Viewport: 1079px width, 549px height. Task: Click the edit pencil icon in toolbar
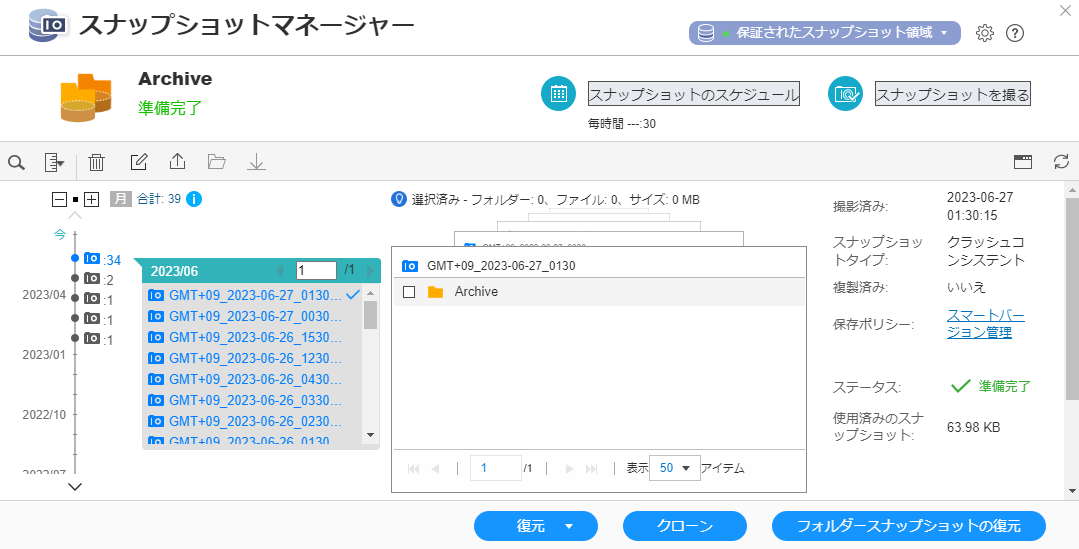pos(139,162)
